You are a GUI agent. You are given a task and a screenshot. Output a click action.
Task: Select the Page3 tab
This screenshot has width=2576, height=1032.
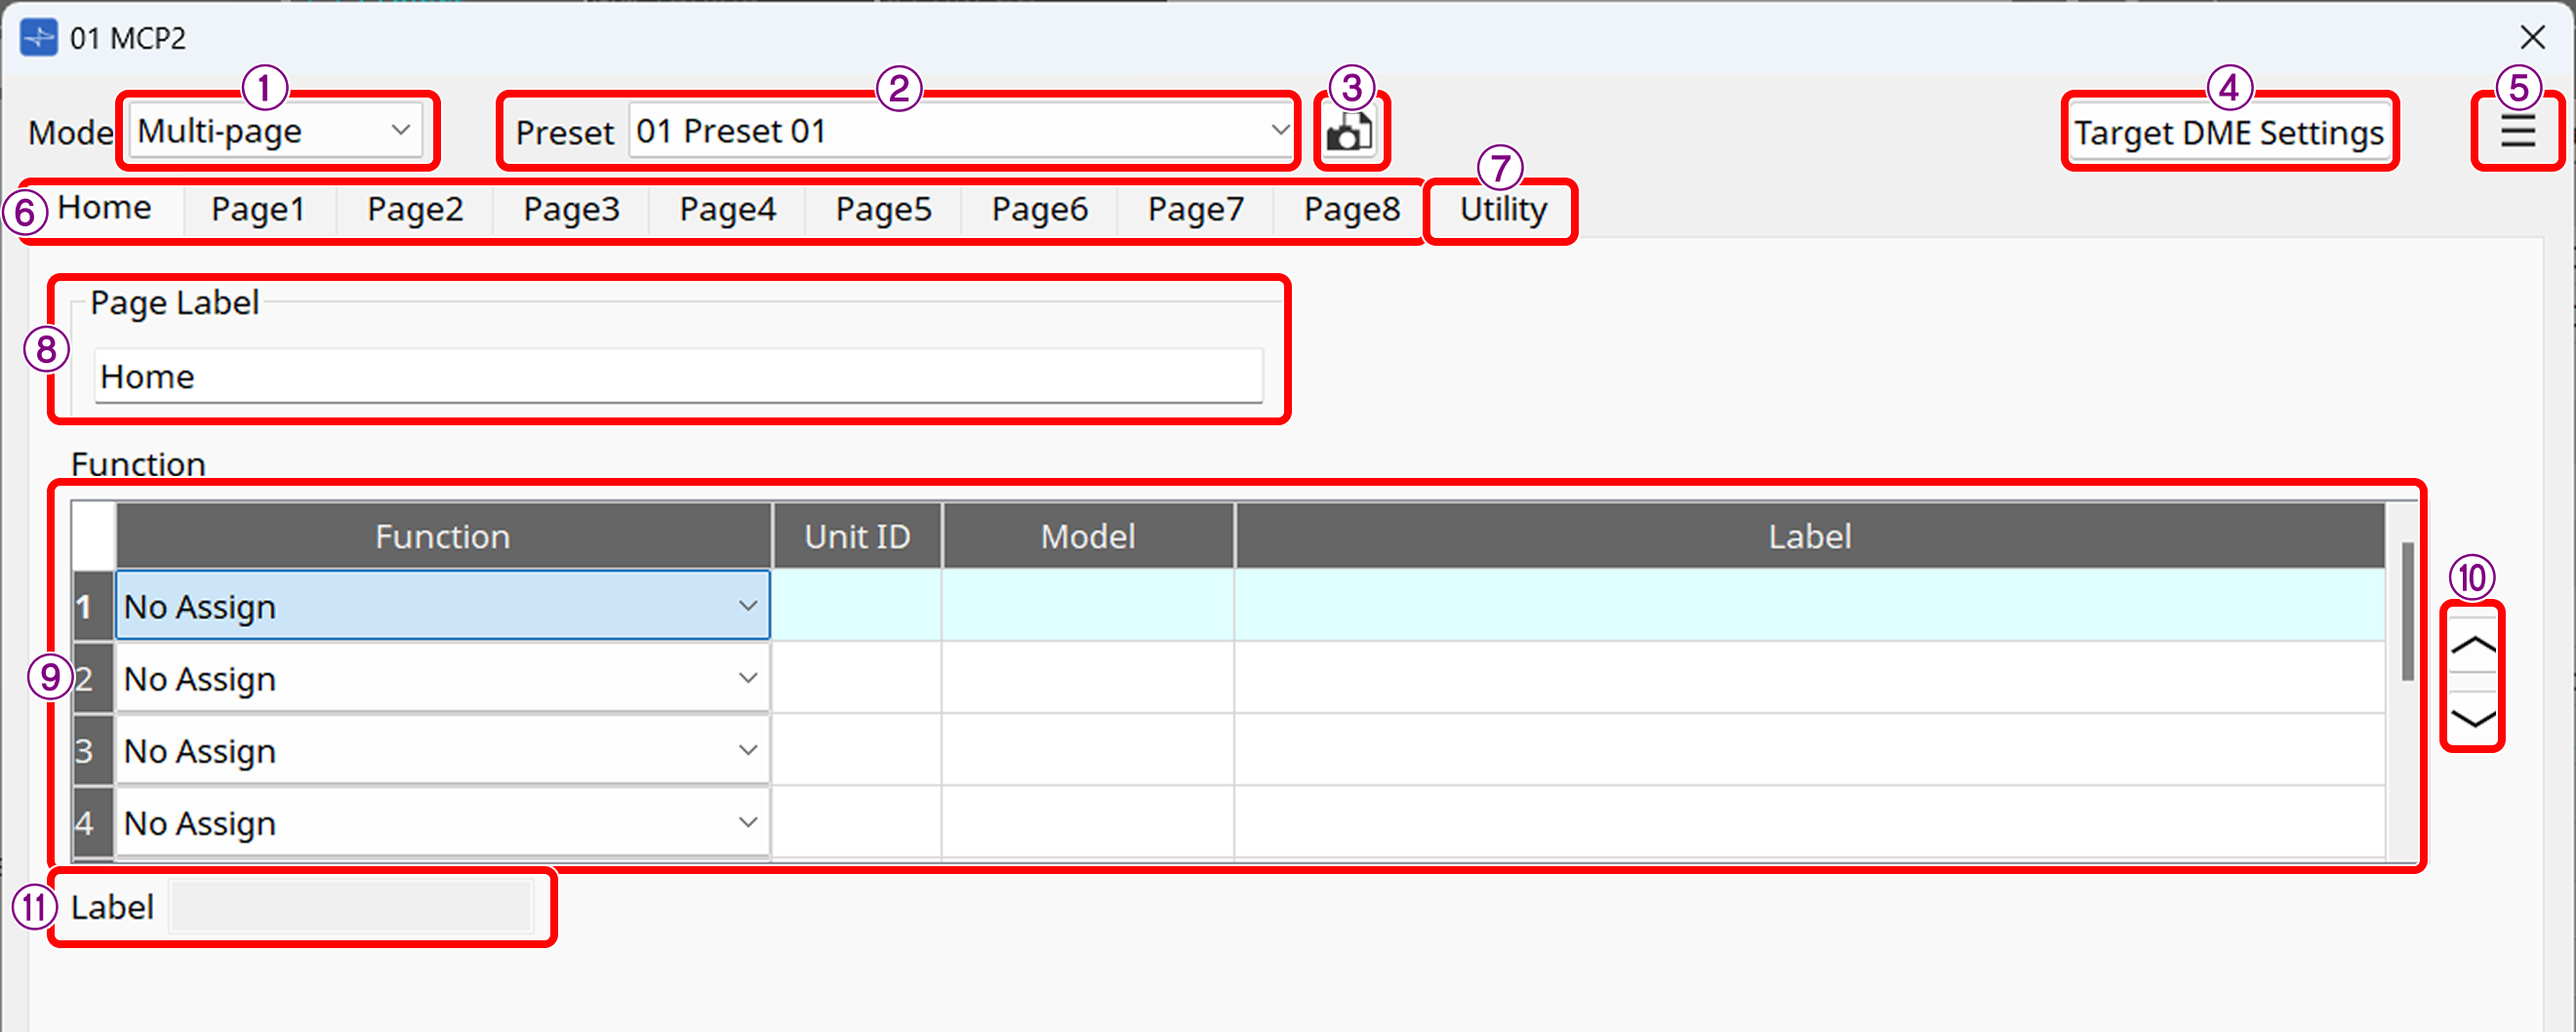(x=571, y=209)
